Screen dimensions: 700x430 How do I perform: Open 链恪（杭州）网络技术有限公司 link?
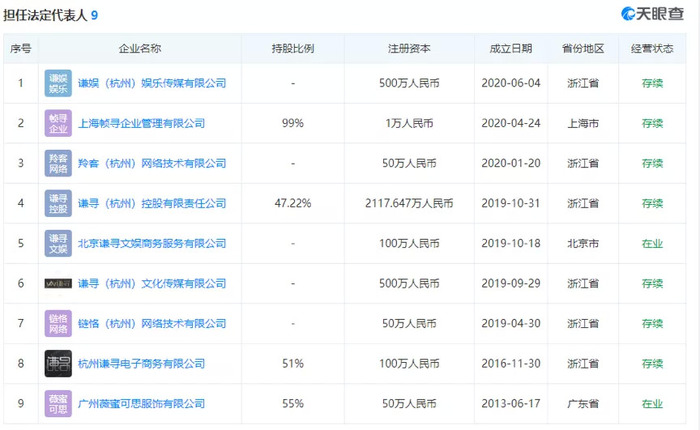[152, 324]
